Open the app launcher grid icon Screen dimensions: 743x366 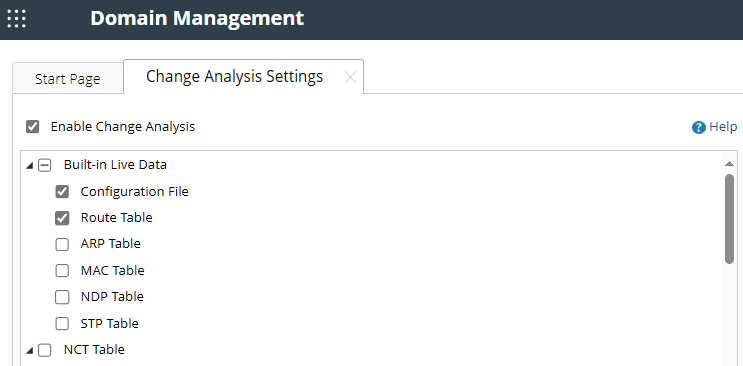17,18
